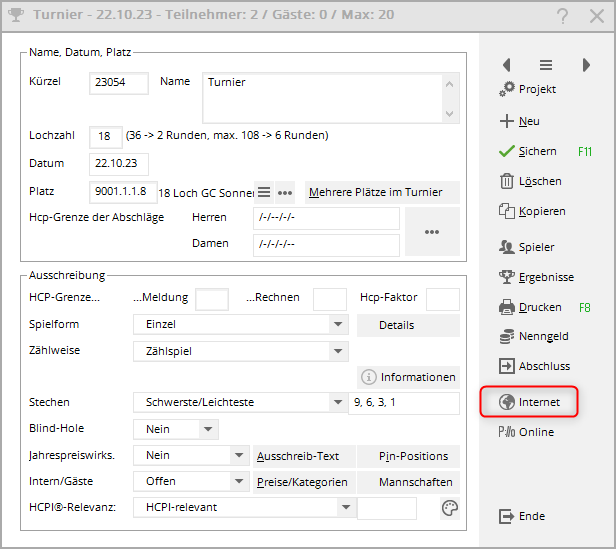Image resolution: width=616 pixels, height=549 pixels.
Task: Click the Informationen button
Action: pos(409,377)
